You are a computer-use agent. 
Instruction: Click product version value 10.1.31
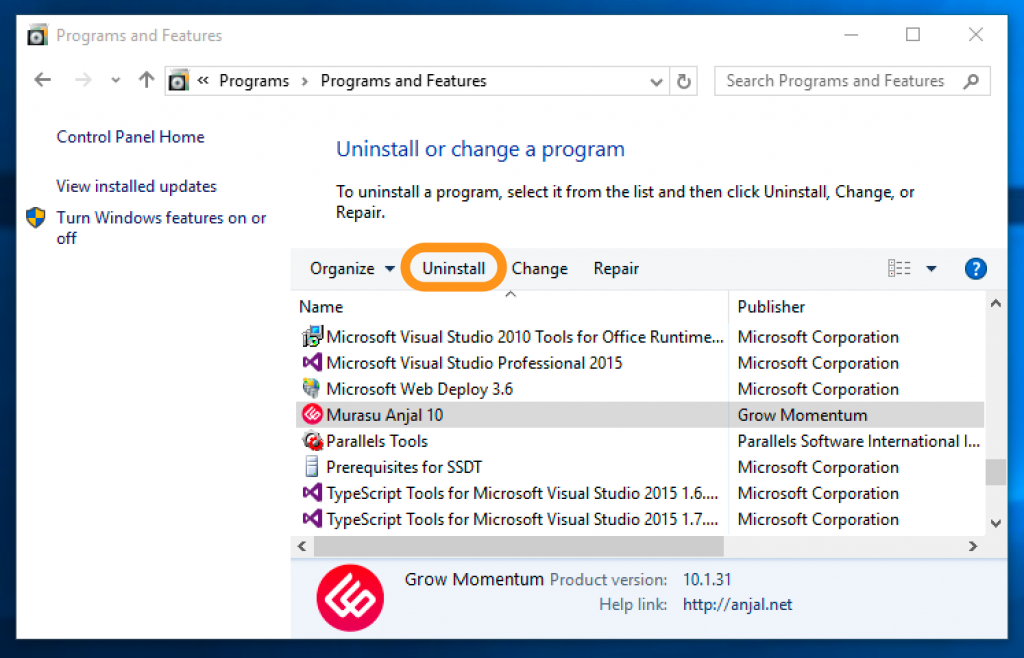point(707,580)
